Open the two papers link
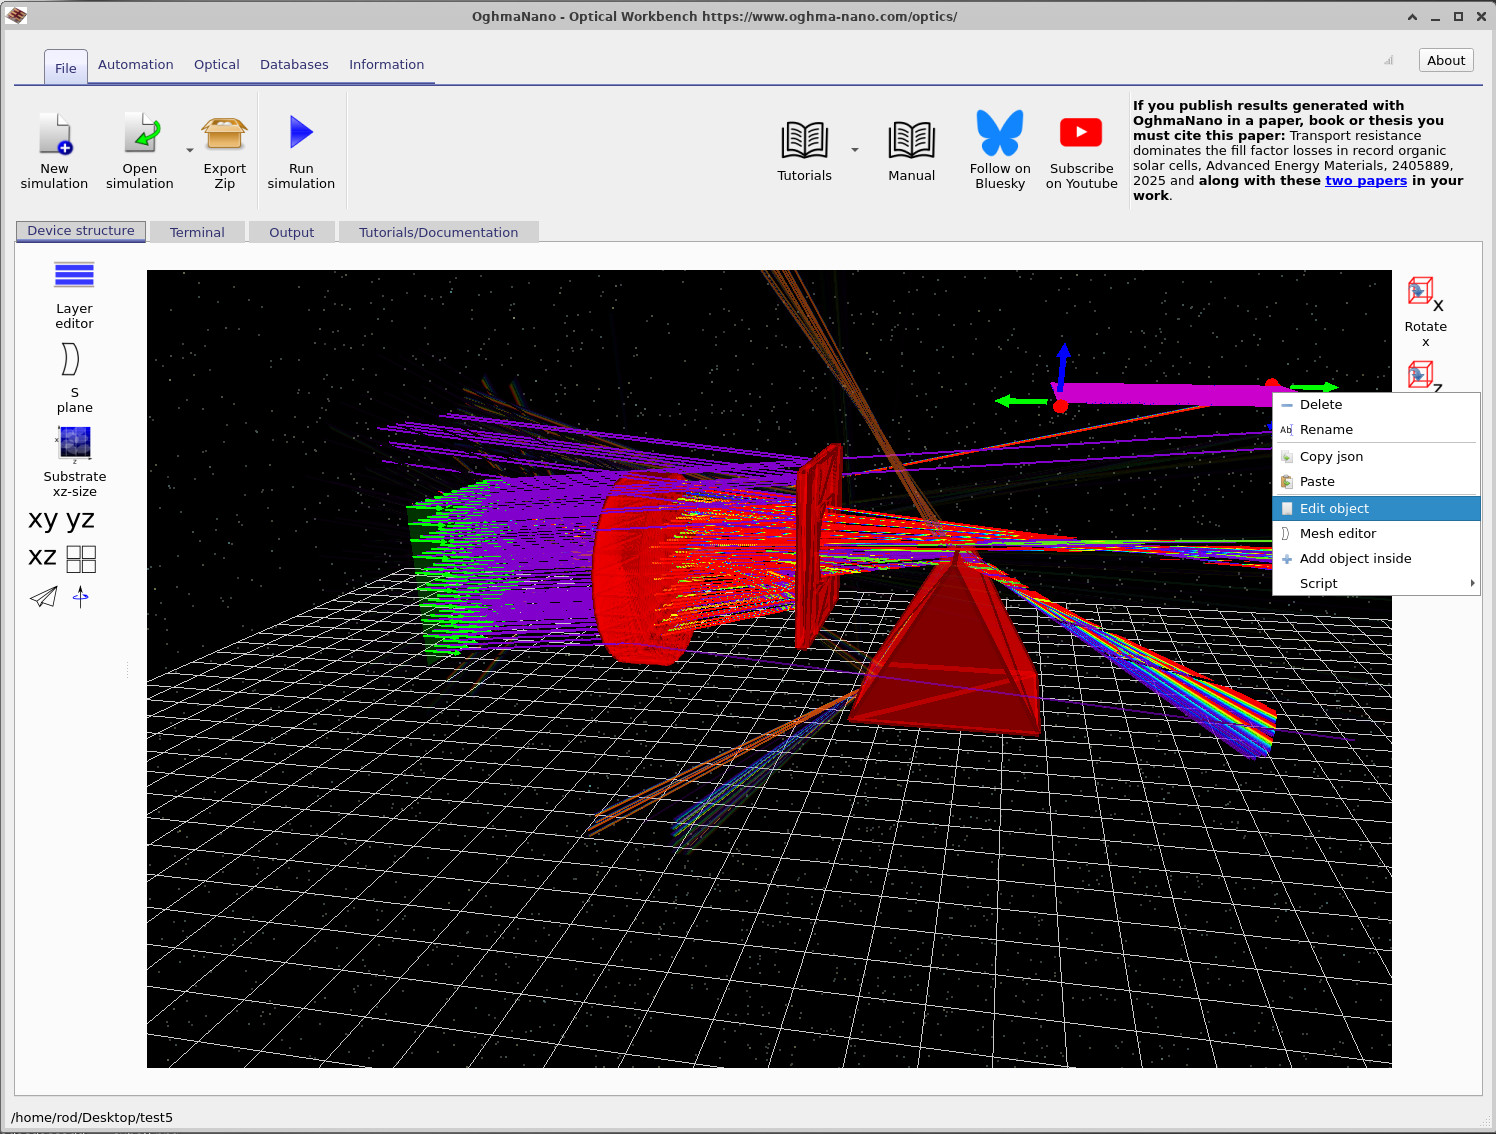Screen dimensions: 1496x1134 pos(1366,180)
